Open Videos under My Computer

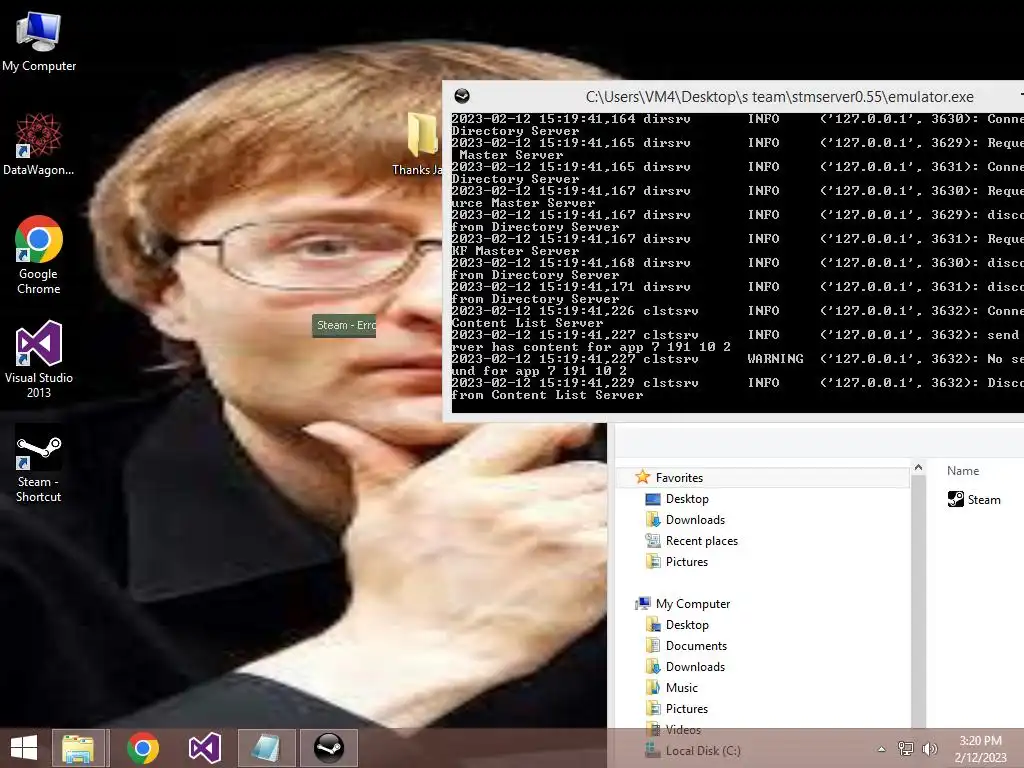[683, 729]
